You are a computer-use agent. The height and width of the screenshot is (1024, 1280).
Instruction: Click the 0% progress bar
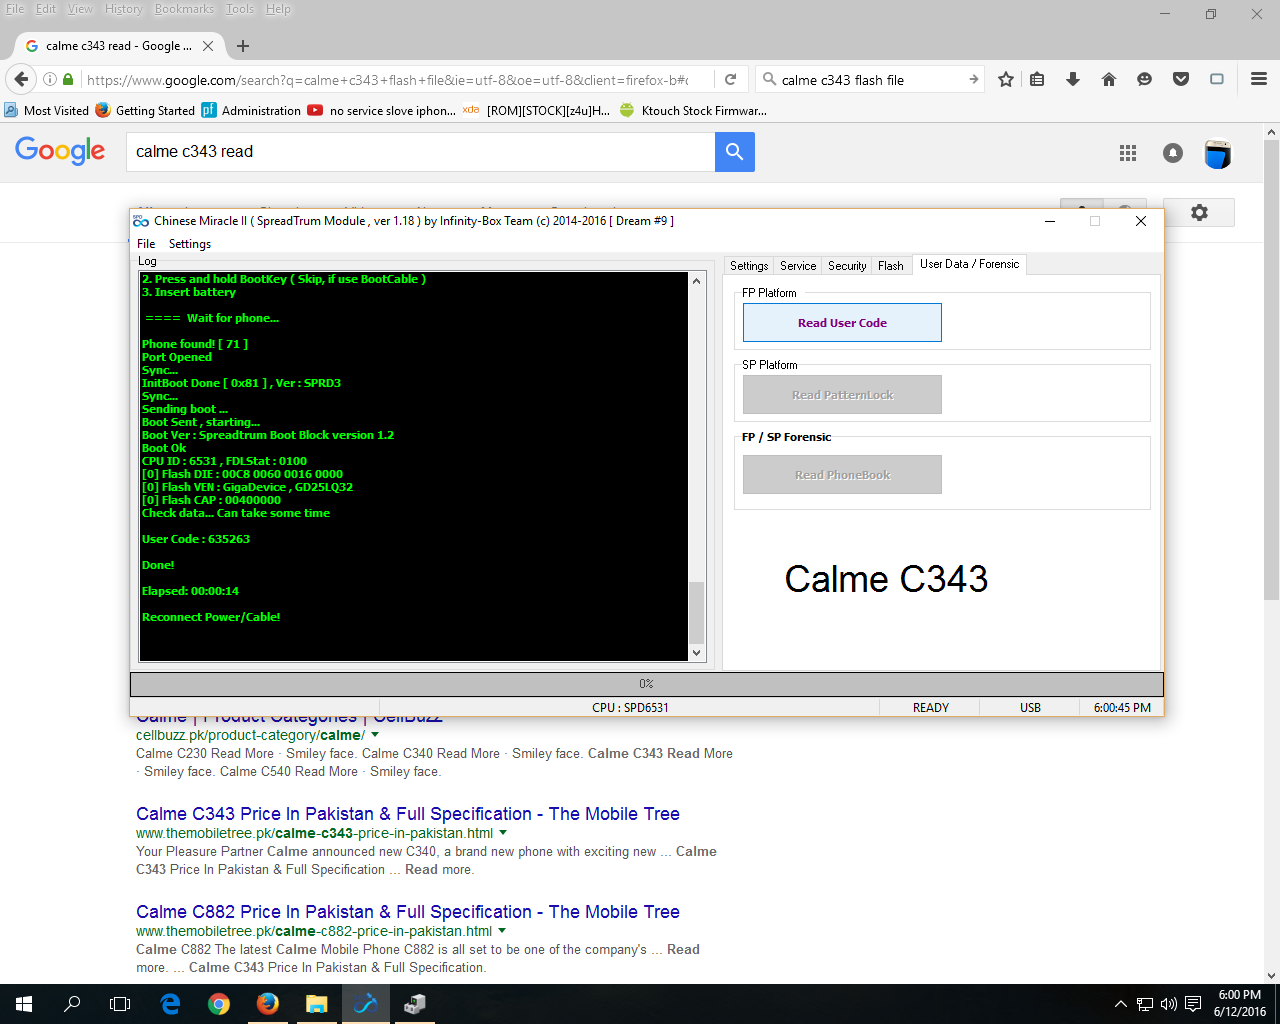(647, 684)
